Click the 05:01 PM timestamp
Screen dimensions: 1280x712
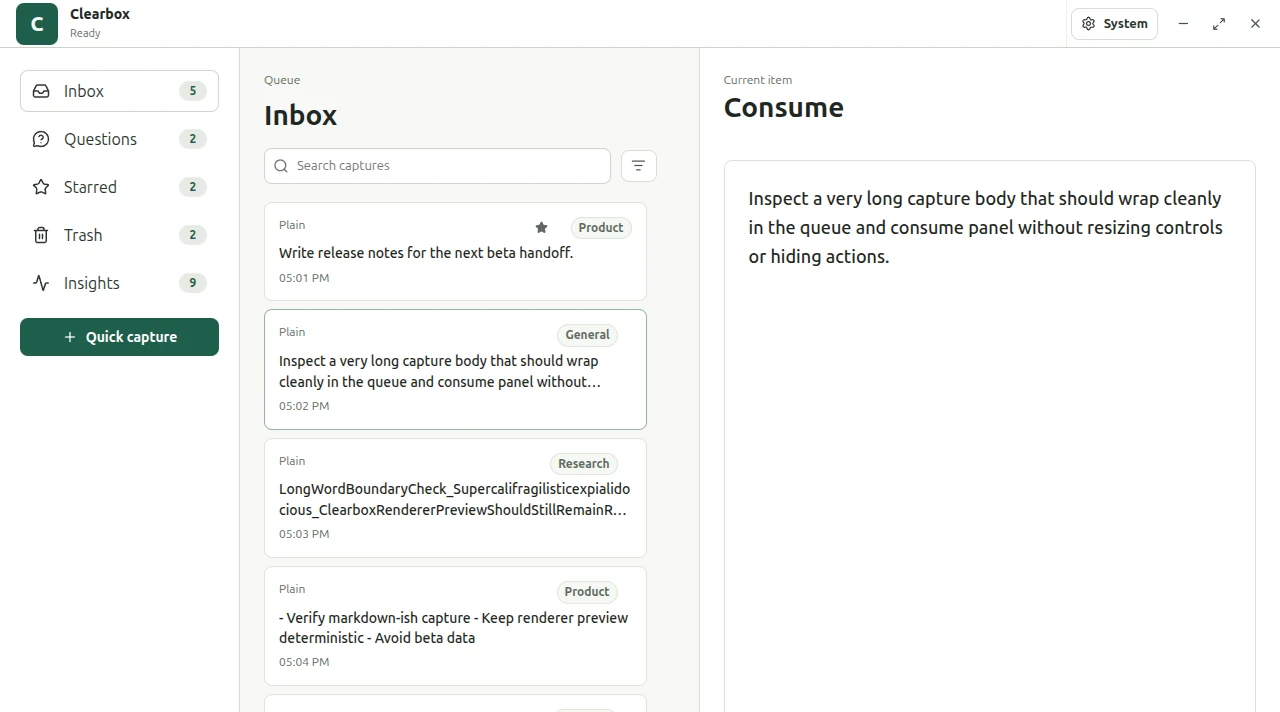point(304,278)
